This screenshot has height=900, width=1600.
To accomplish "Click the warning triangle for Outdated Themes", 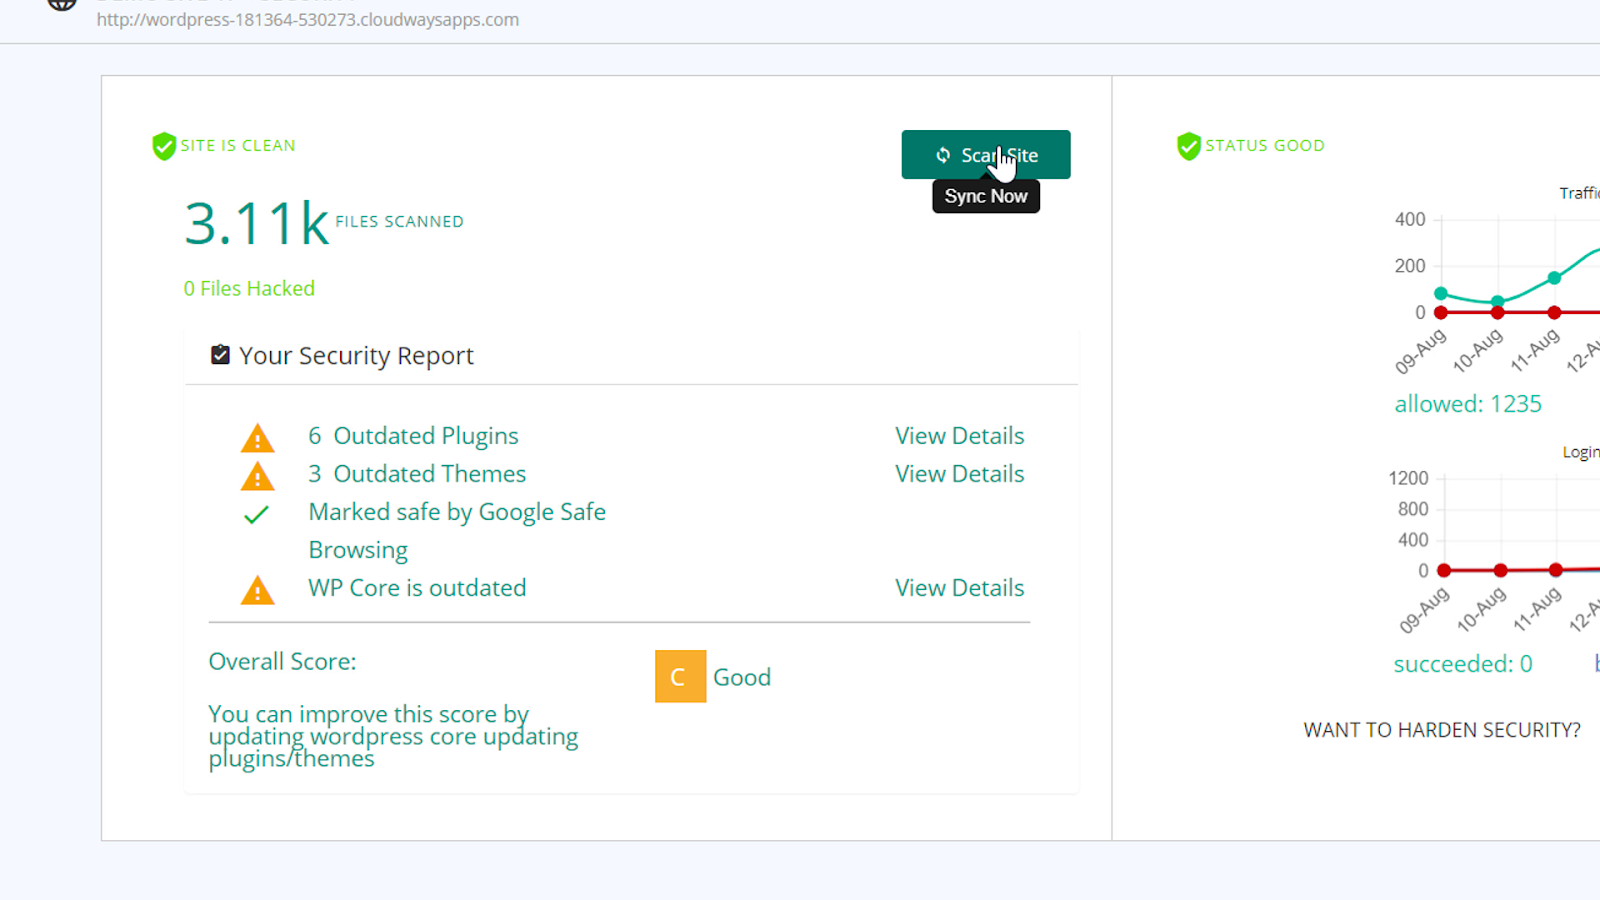I will click(x=257, y=476).
